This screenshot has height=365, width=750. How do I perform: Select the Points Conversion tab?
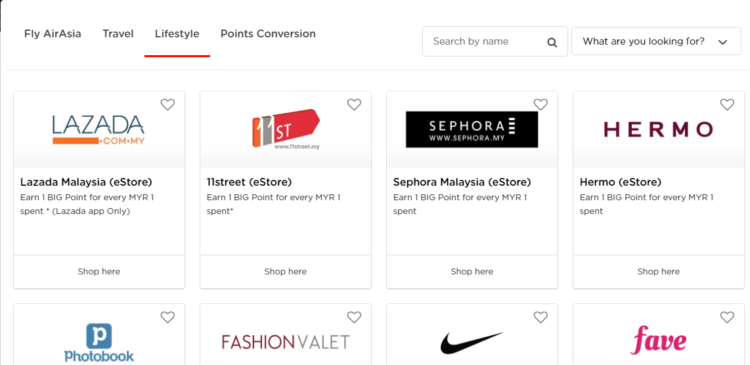(x=268, y=34)
